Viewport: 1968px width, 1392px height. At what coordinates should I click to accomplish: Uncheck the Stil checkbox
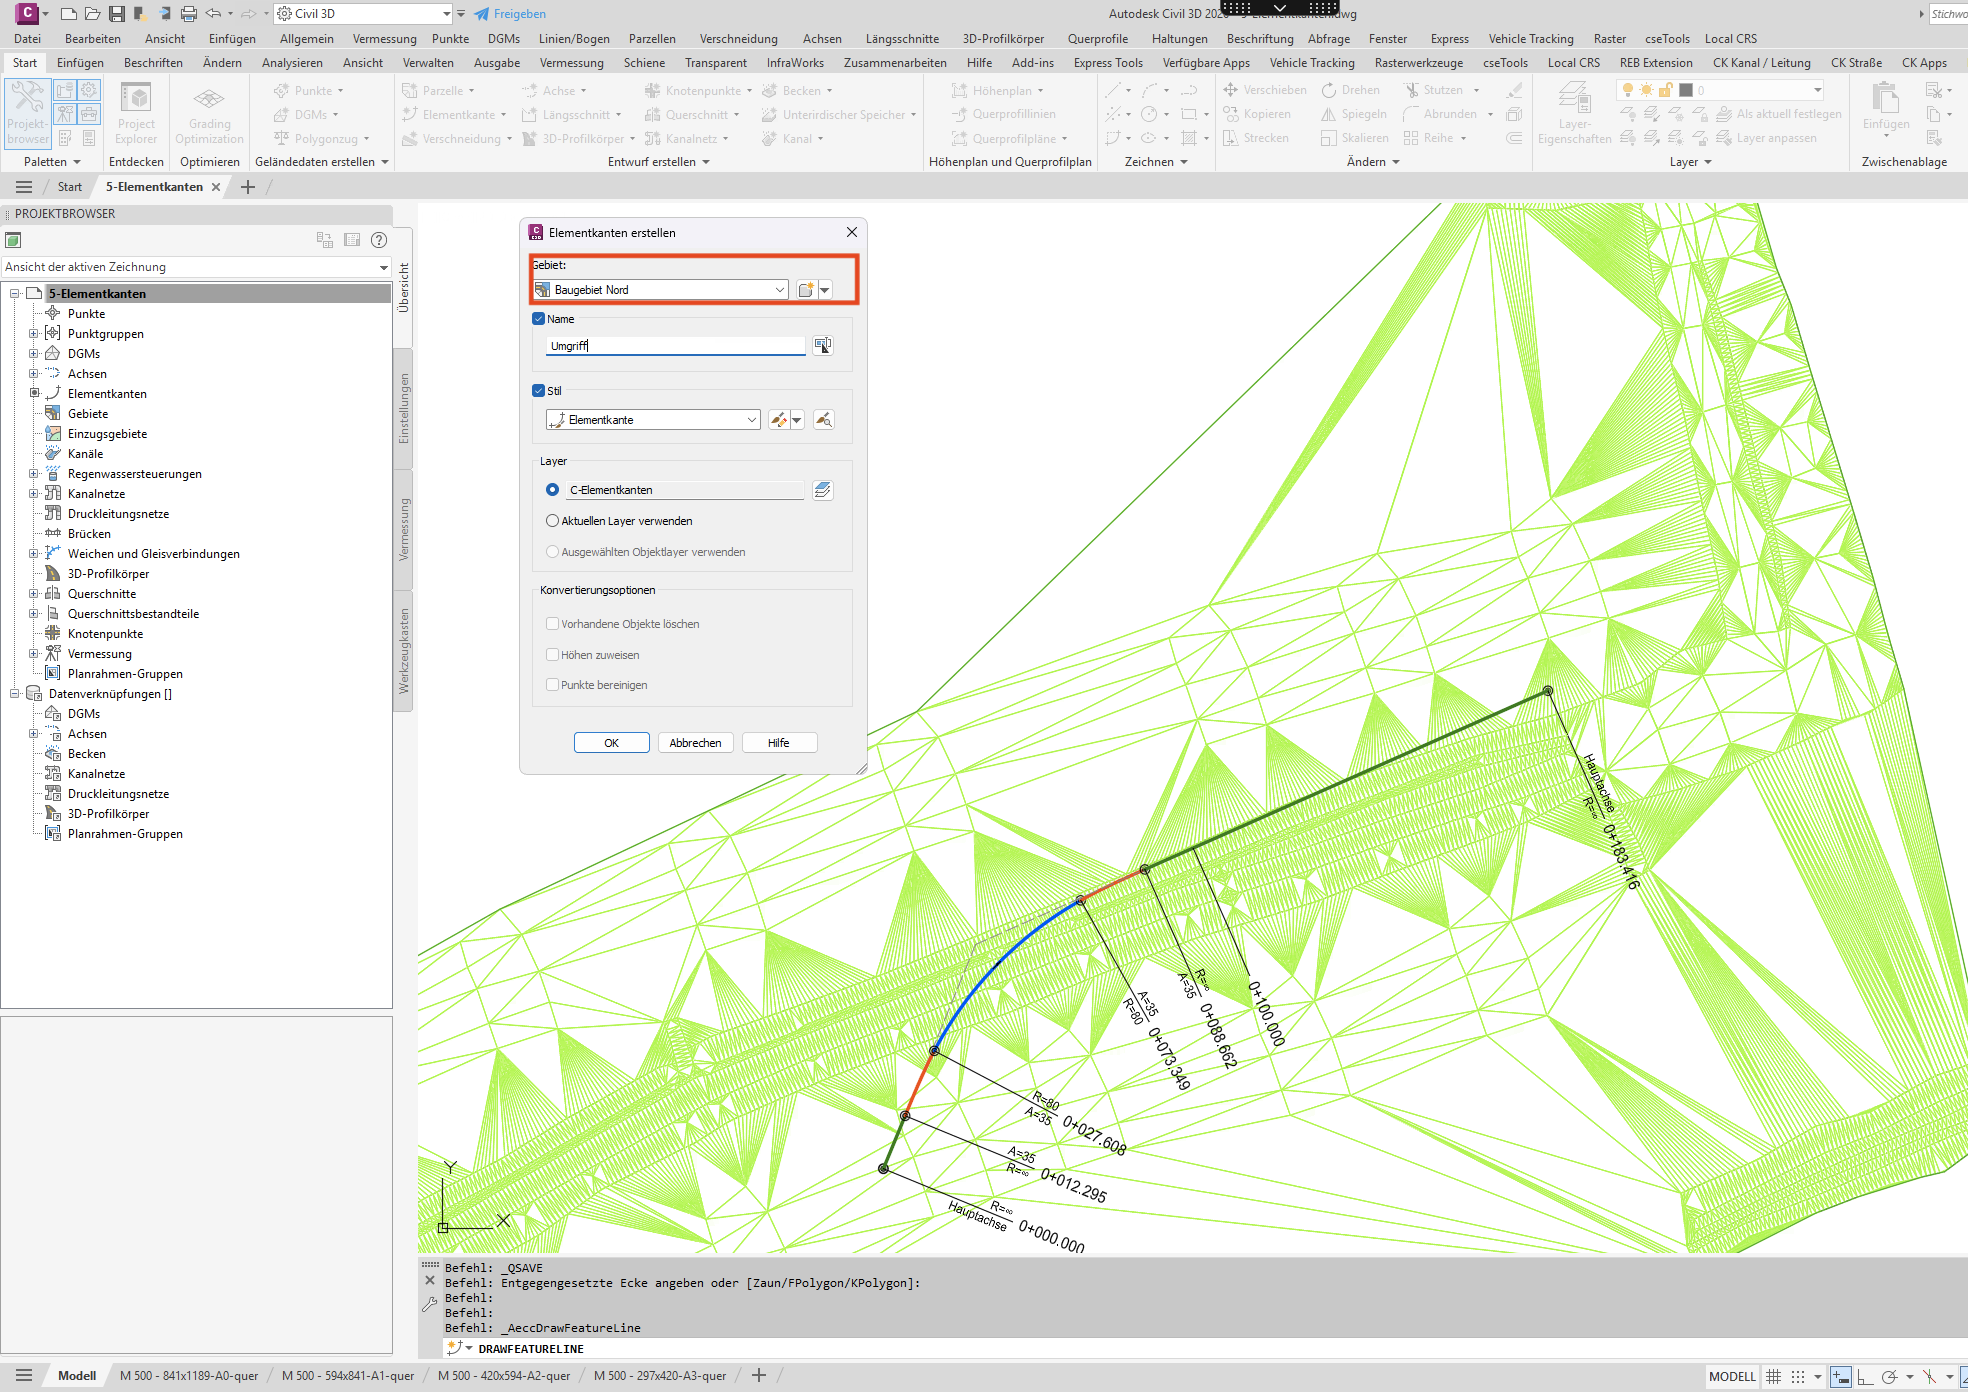point(539,391)
